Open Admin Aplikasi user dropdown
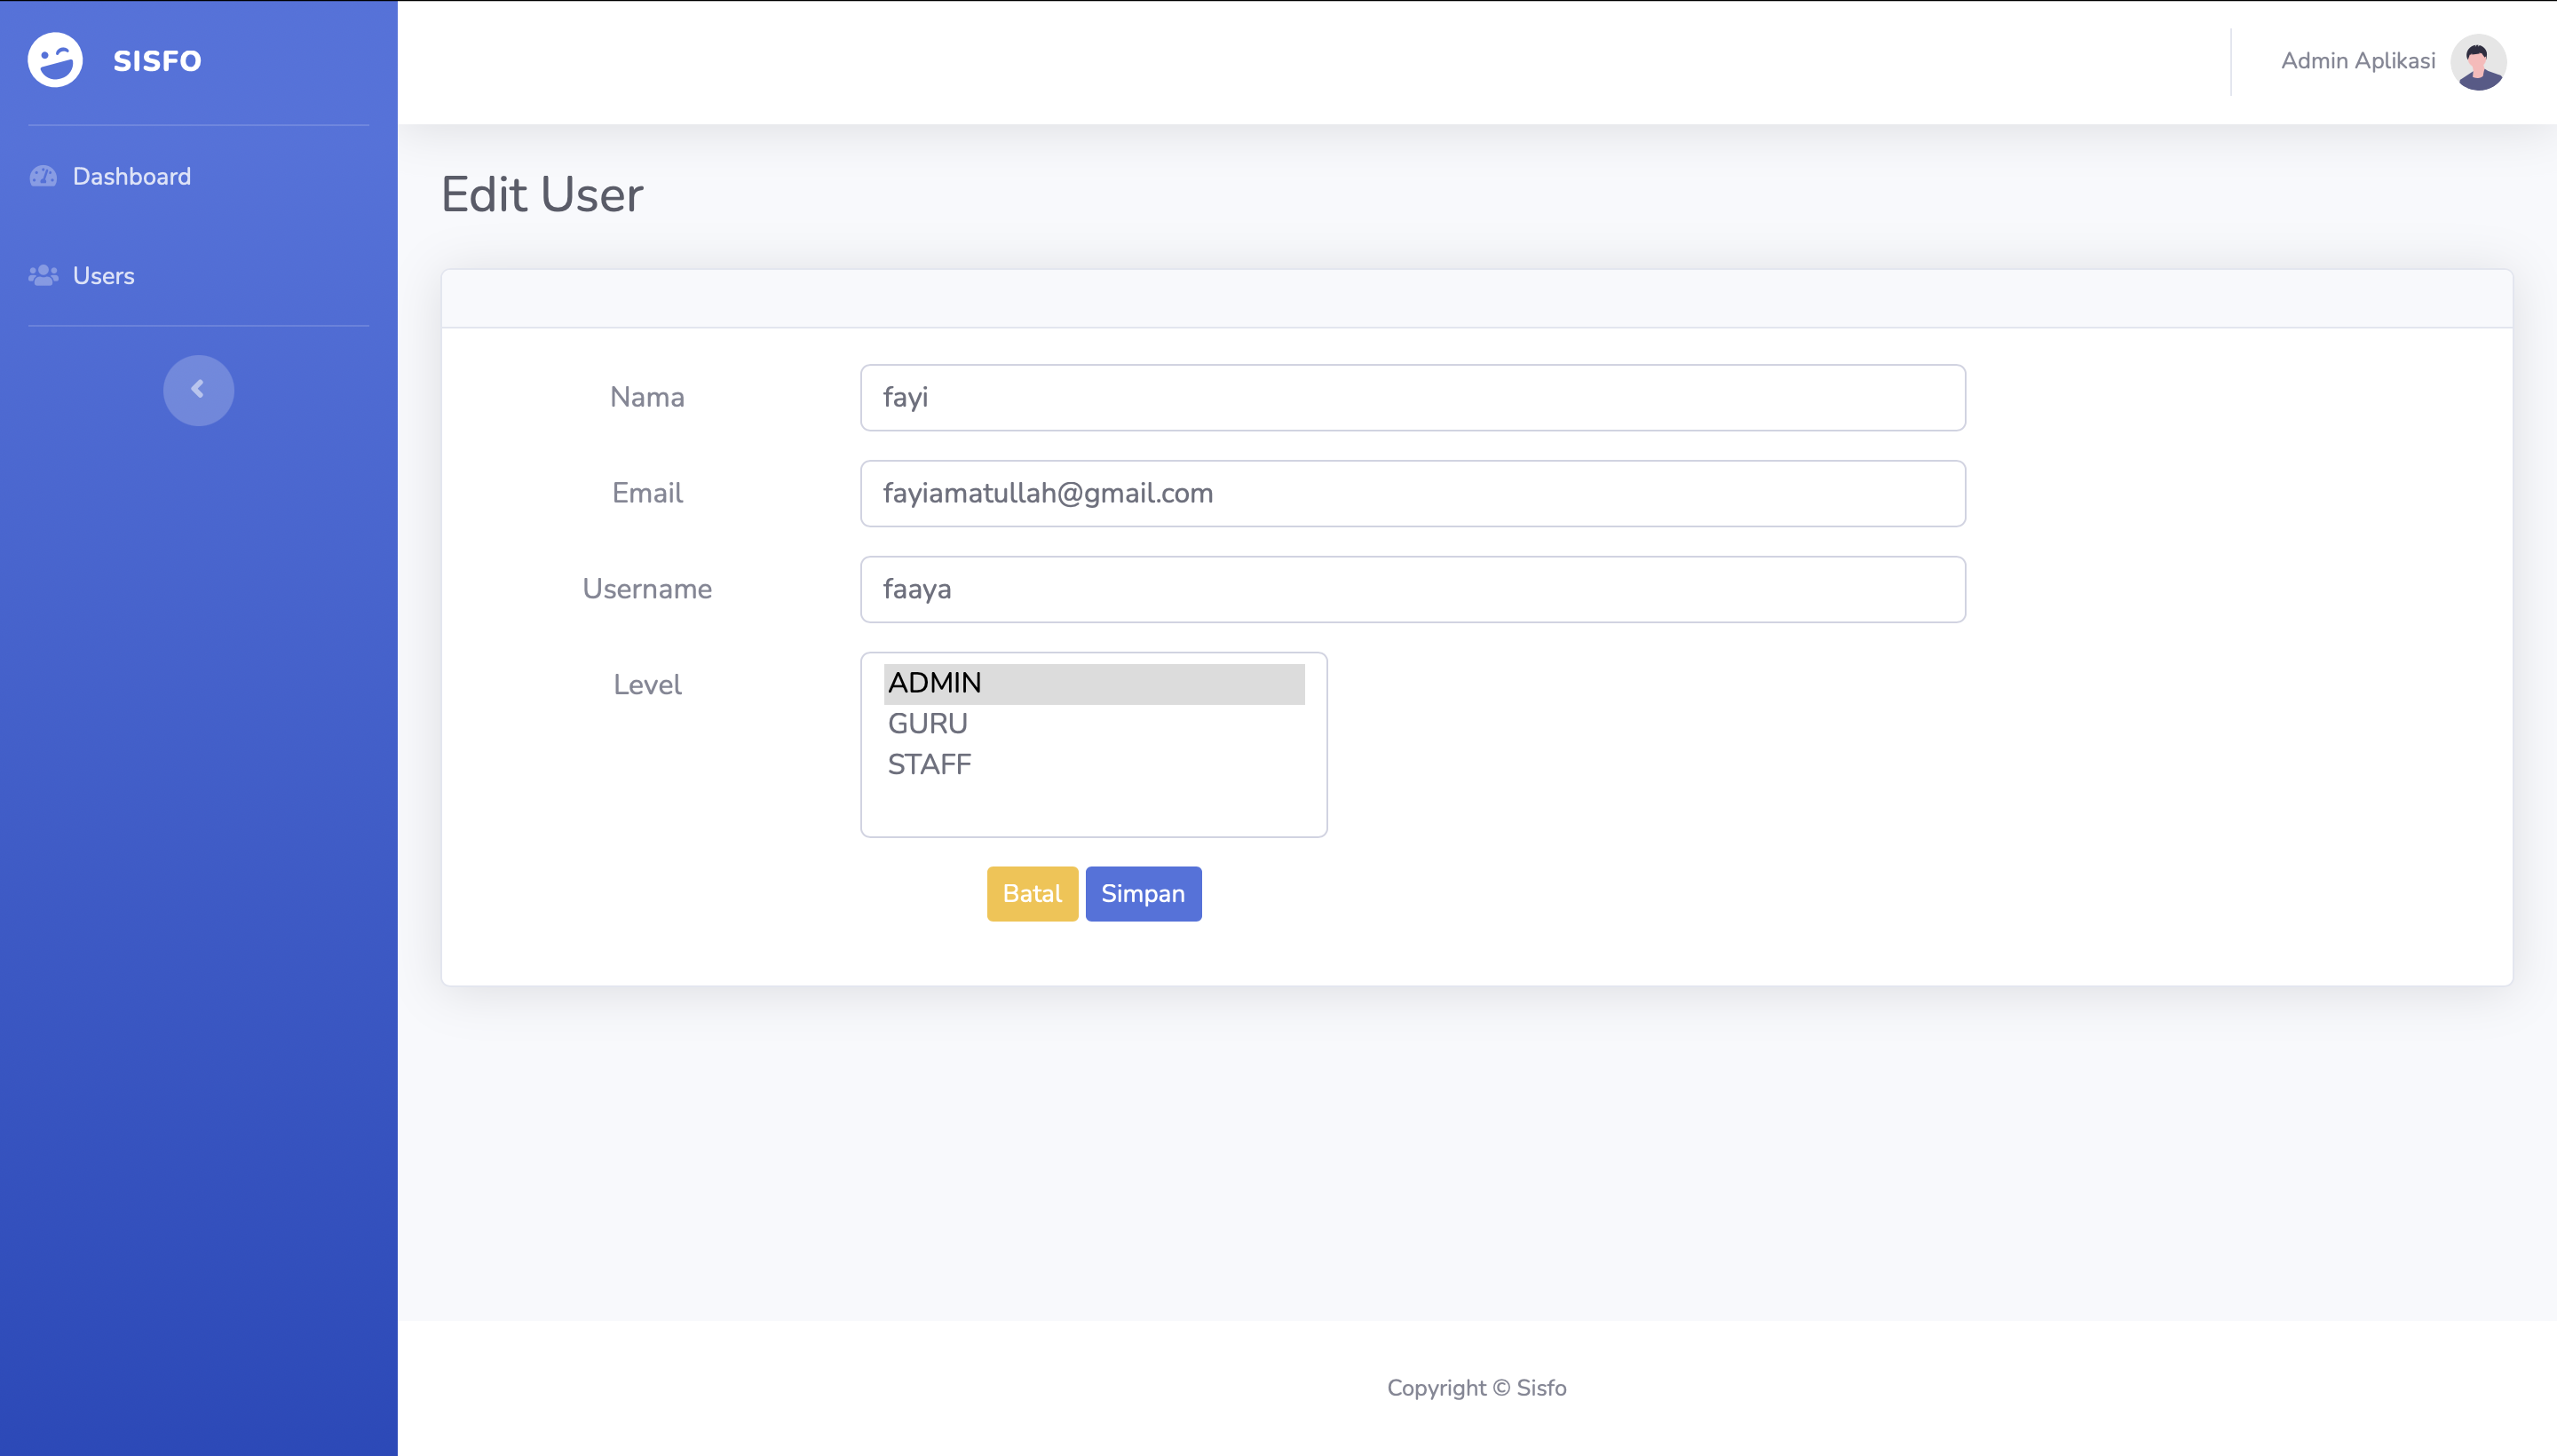The width and height of the screenshot is (2557, 1456). tap(2357, 61)
